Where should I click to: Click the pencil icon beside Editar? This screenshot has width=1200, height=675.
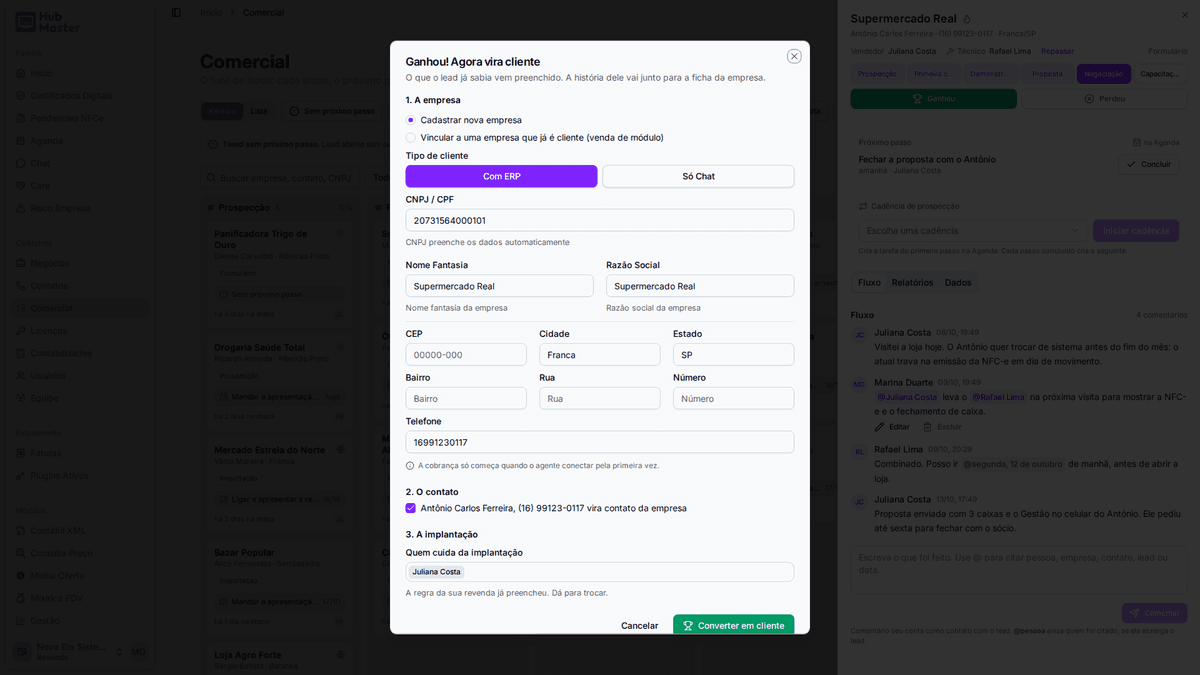[x=880, y=427]
